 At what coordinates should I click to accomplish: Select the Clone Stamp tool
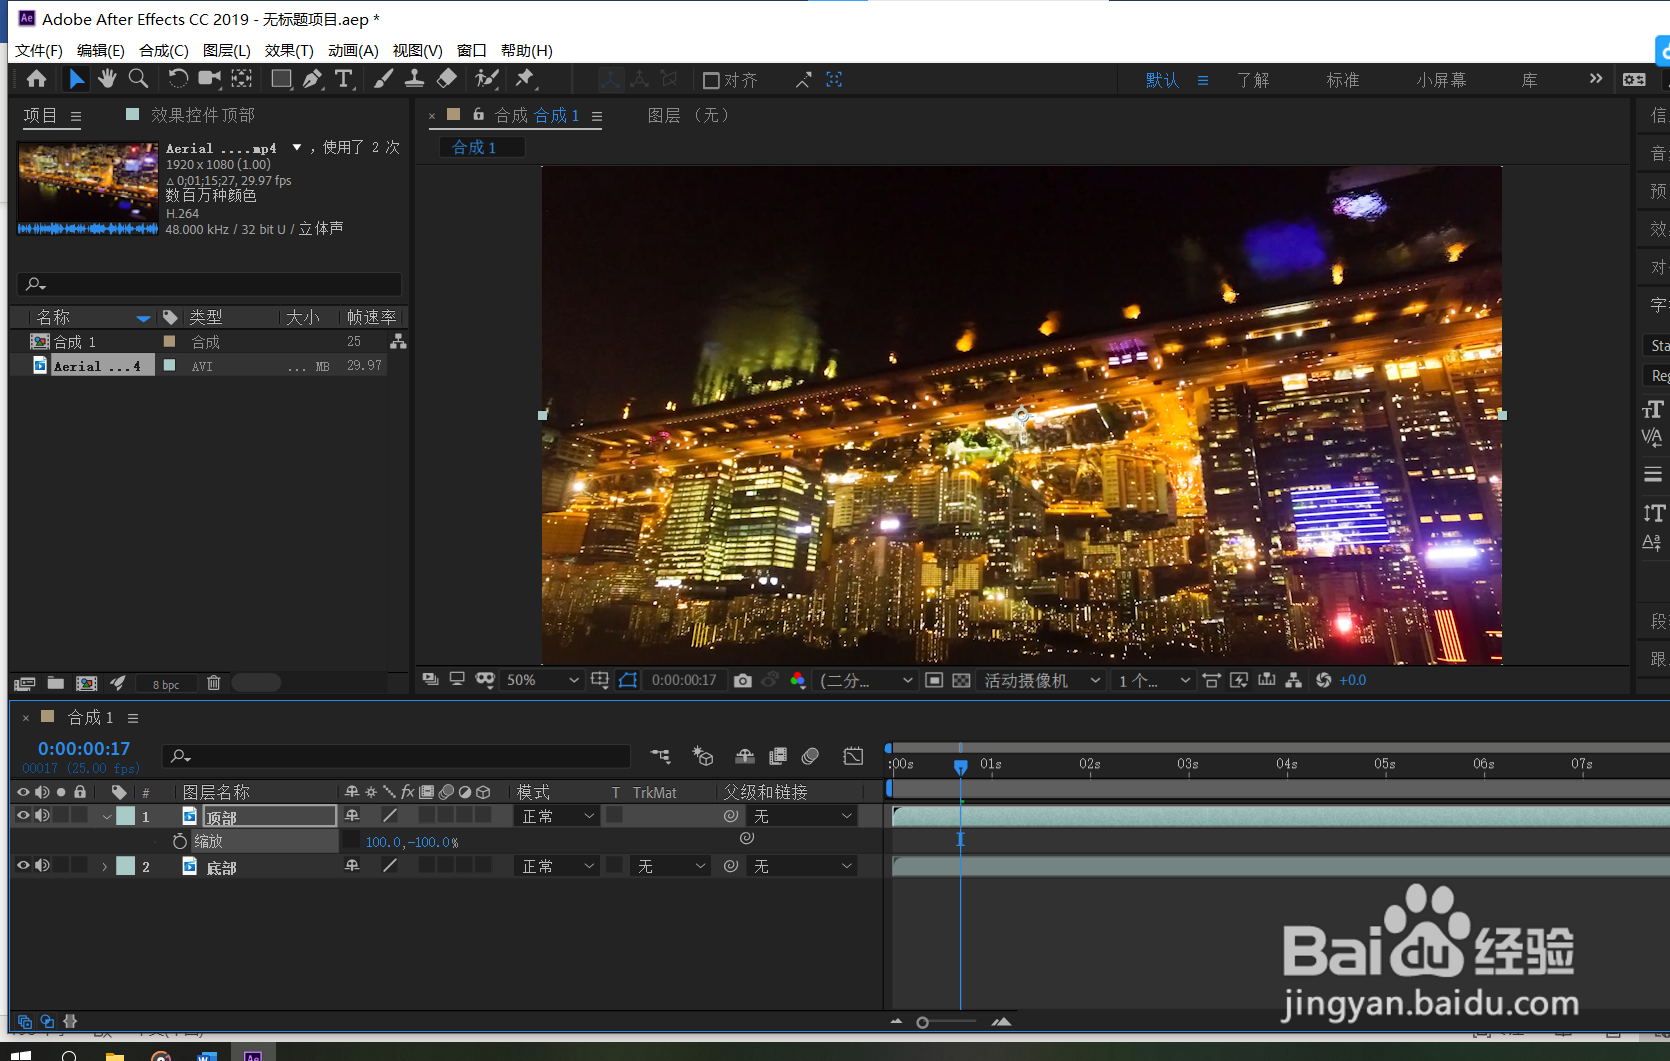pyautogui.click(x=414, y=79)
